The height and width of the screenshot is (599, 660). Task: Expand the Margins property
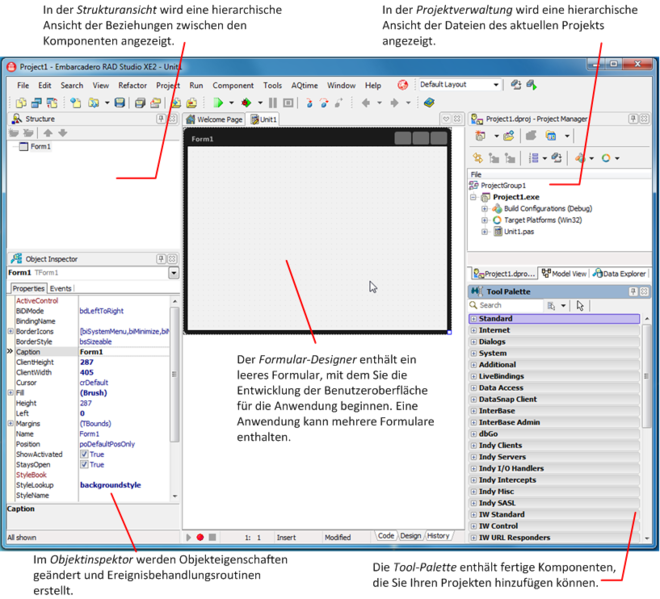[11, 423]
